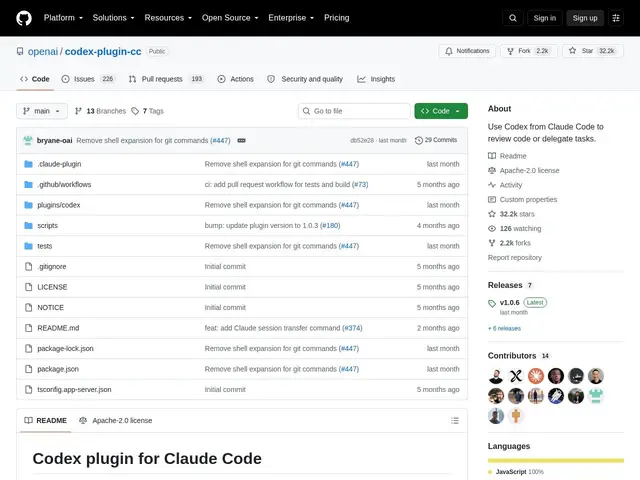Click Report repository link
This screenshot has width=640, height=480.
point(515,258)
